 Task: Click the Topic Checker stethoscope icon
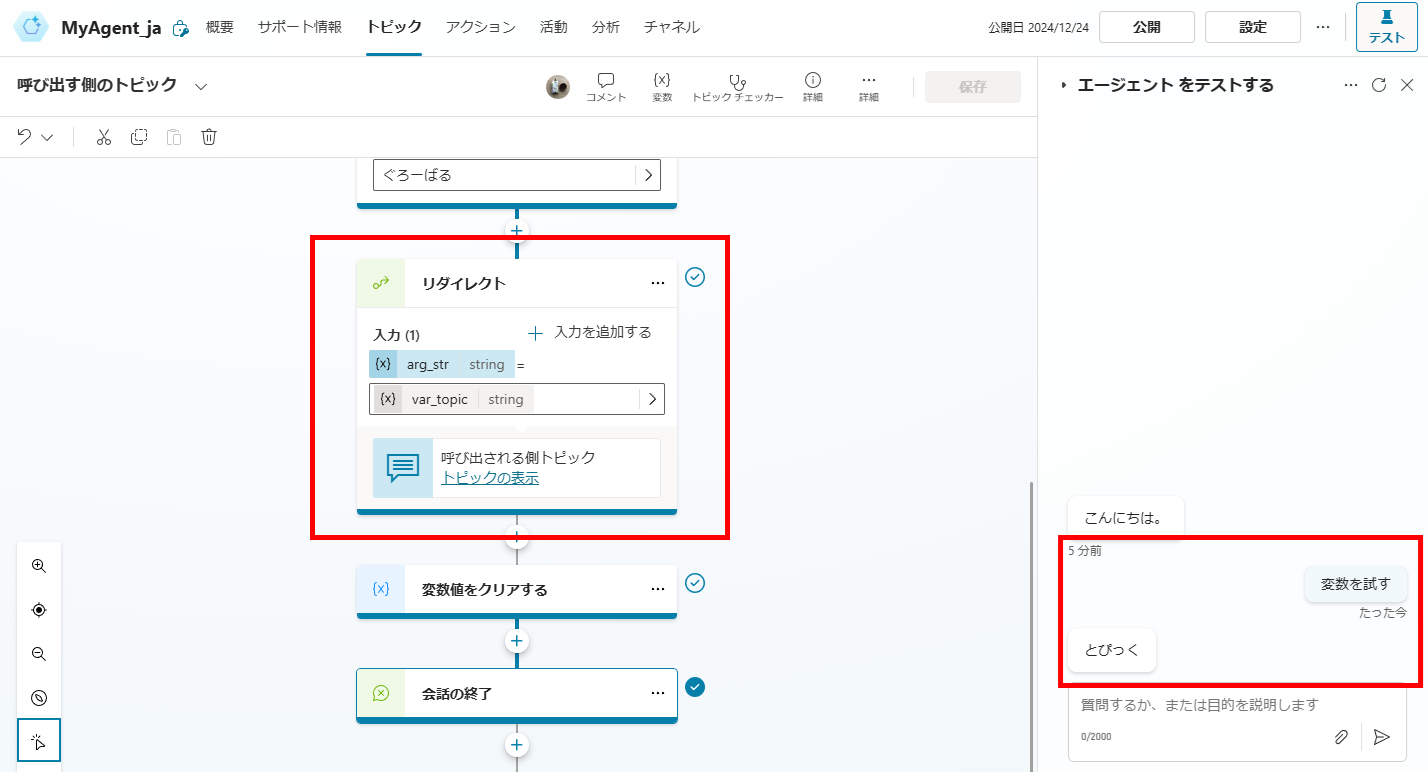pos(737,81)
